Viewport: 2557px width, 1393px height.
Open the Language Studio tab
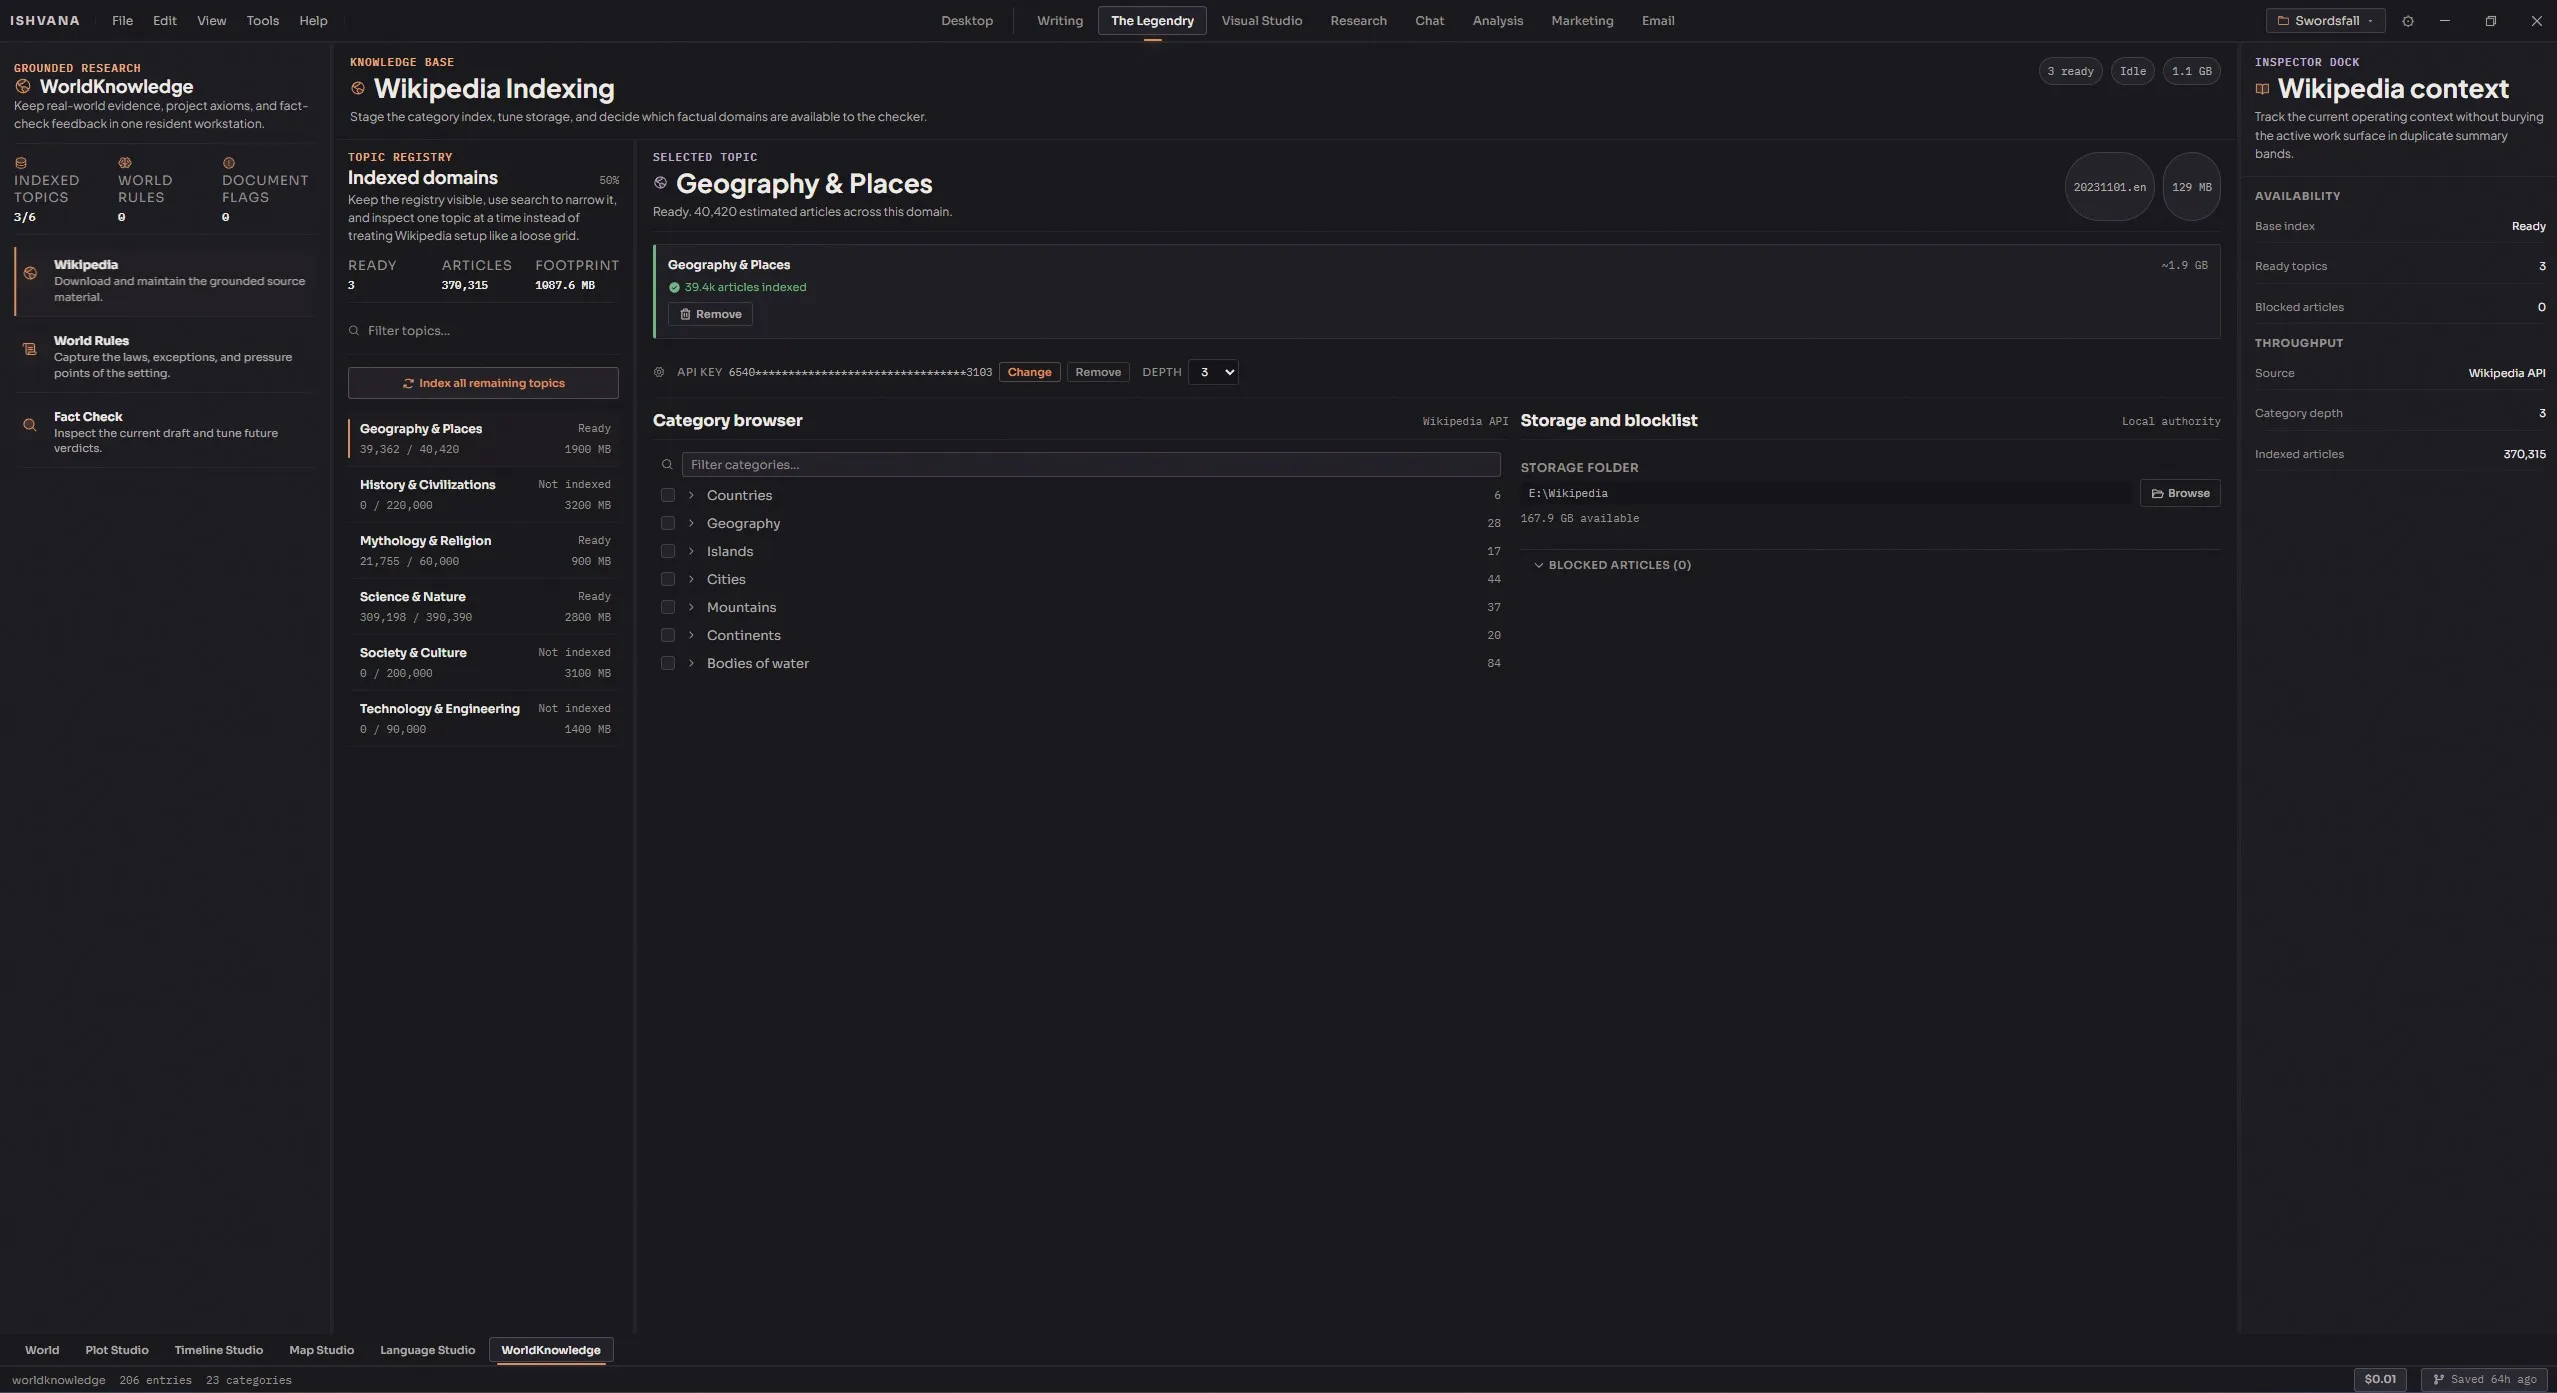pyautogui.click(x=427, y=1350)
